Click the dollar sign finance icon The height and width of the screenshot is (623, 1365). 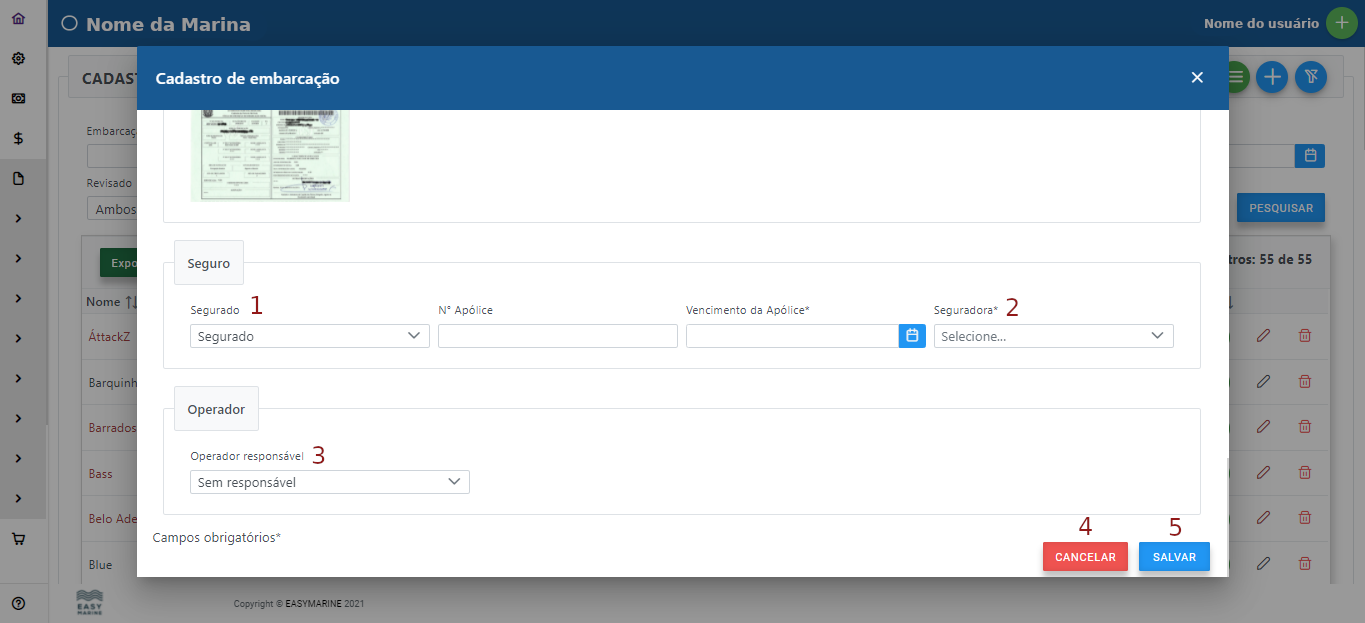click(x=18, y=139)
